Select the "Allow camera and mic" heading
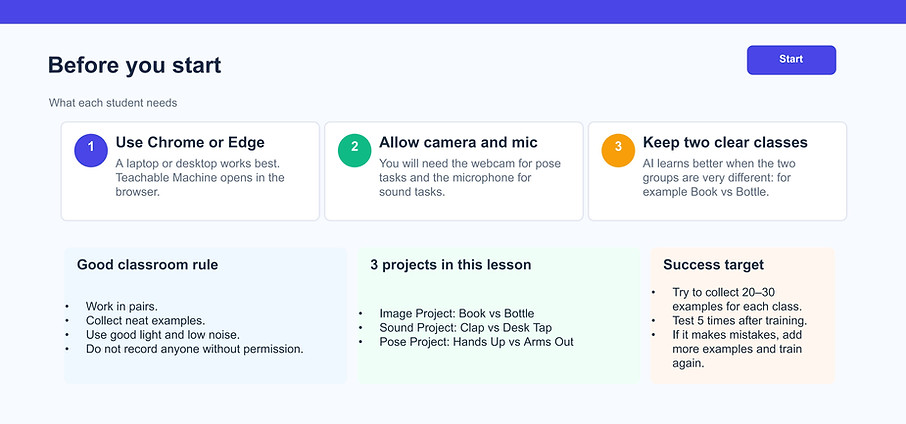Screen dimensions: 906x424 (x=458, y=142)
